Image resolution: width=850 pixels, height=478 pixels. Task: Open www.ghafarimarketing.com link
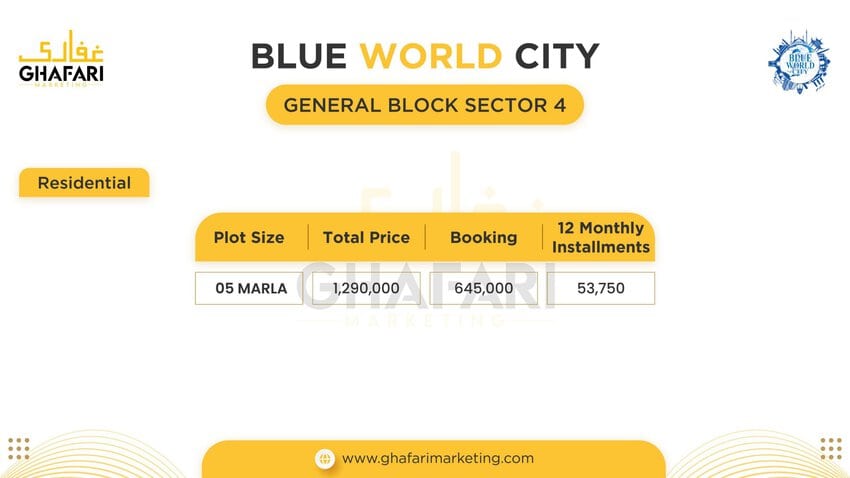(x=437, y=458)
